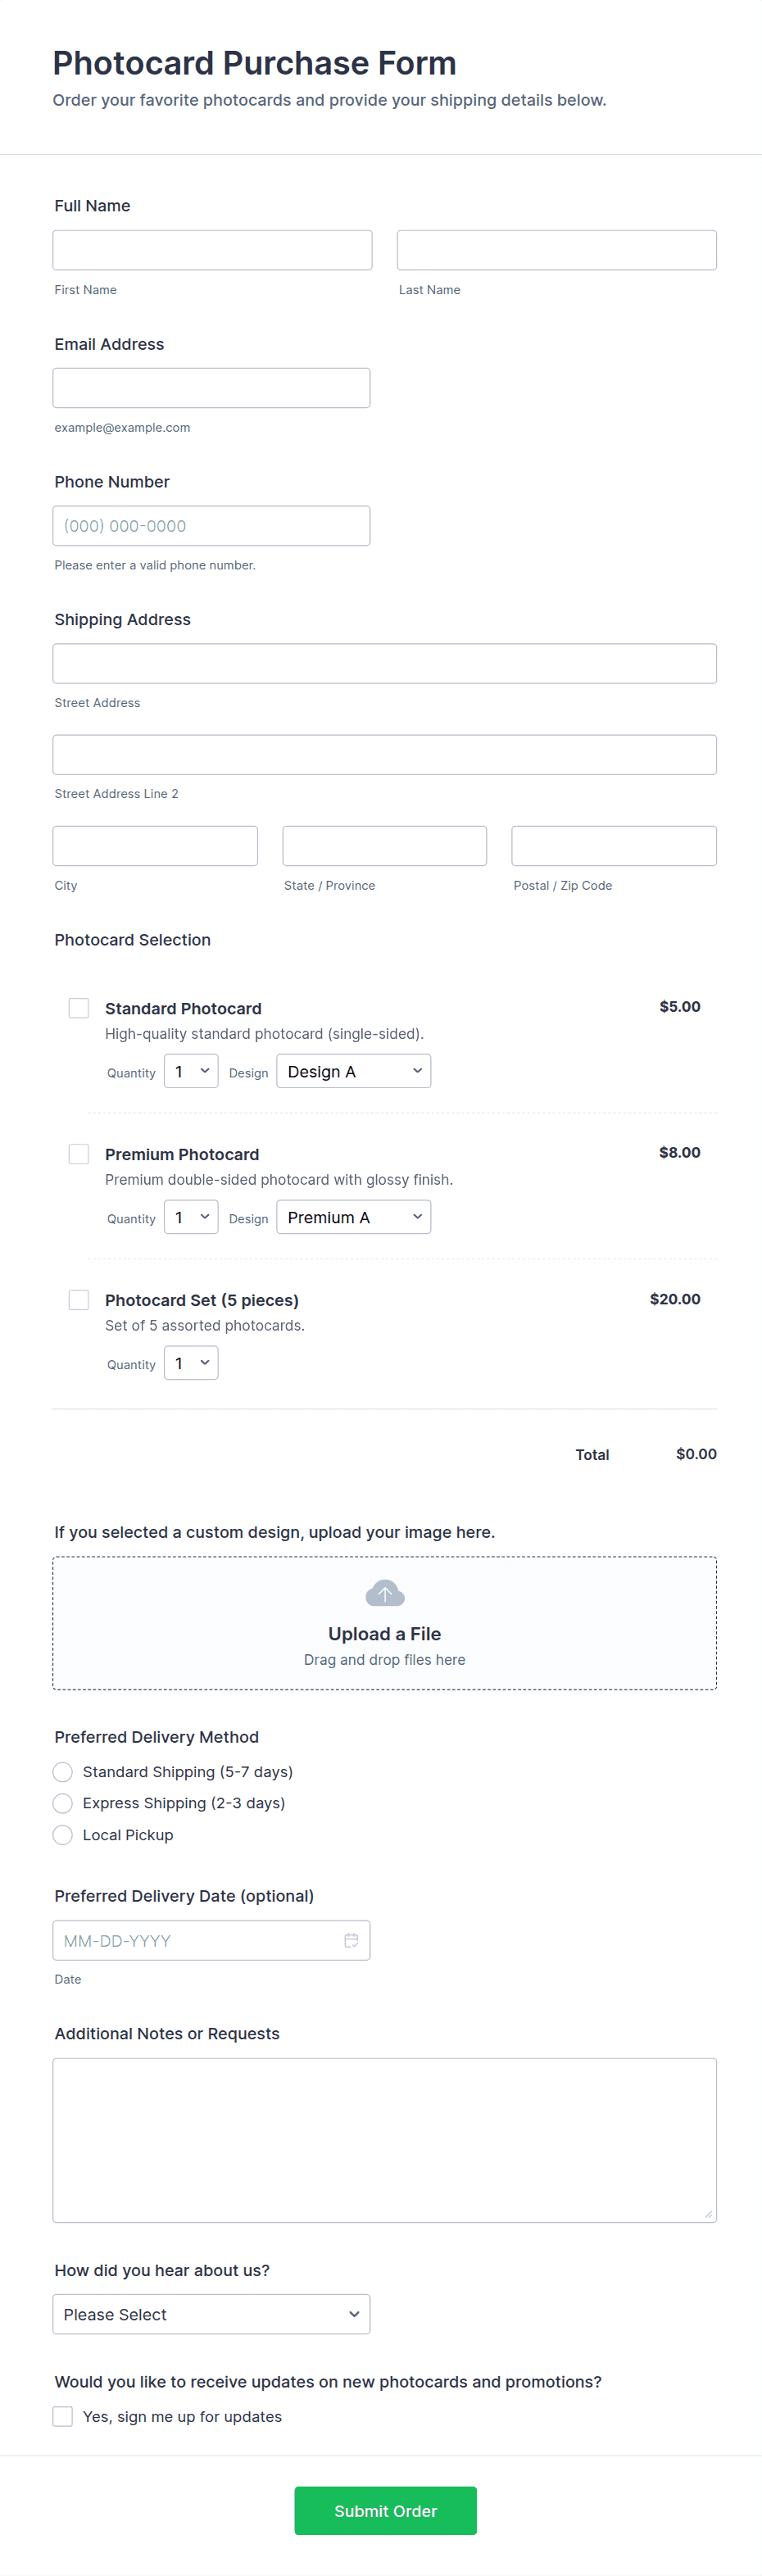Open the Premium A design dropdown
The width and height of the screenshot is (762, 2576).
click(353, 1217)
